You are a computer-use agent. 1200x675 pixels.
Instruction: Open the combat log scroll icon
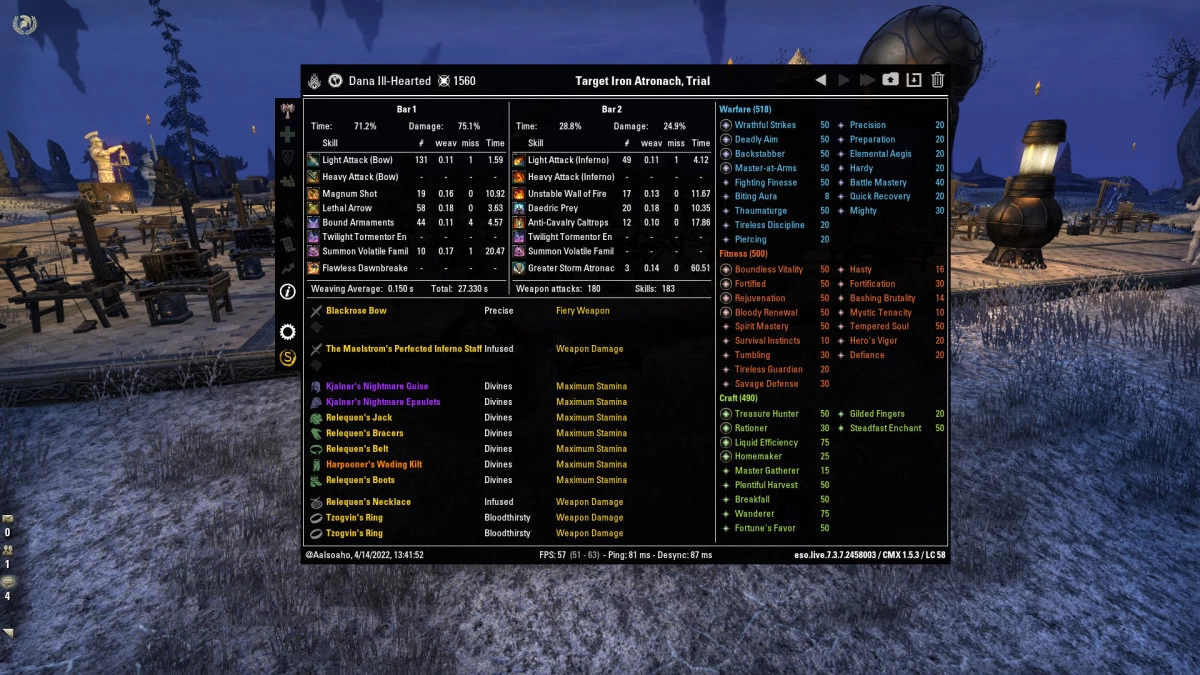pos(288,244)
